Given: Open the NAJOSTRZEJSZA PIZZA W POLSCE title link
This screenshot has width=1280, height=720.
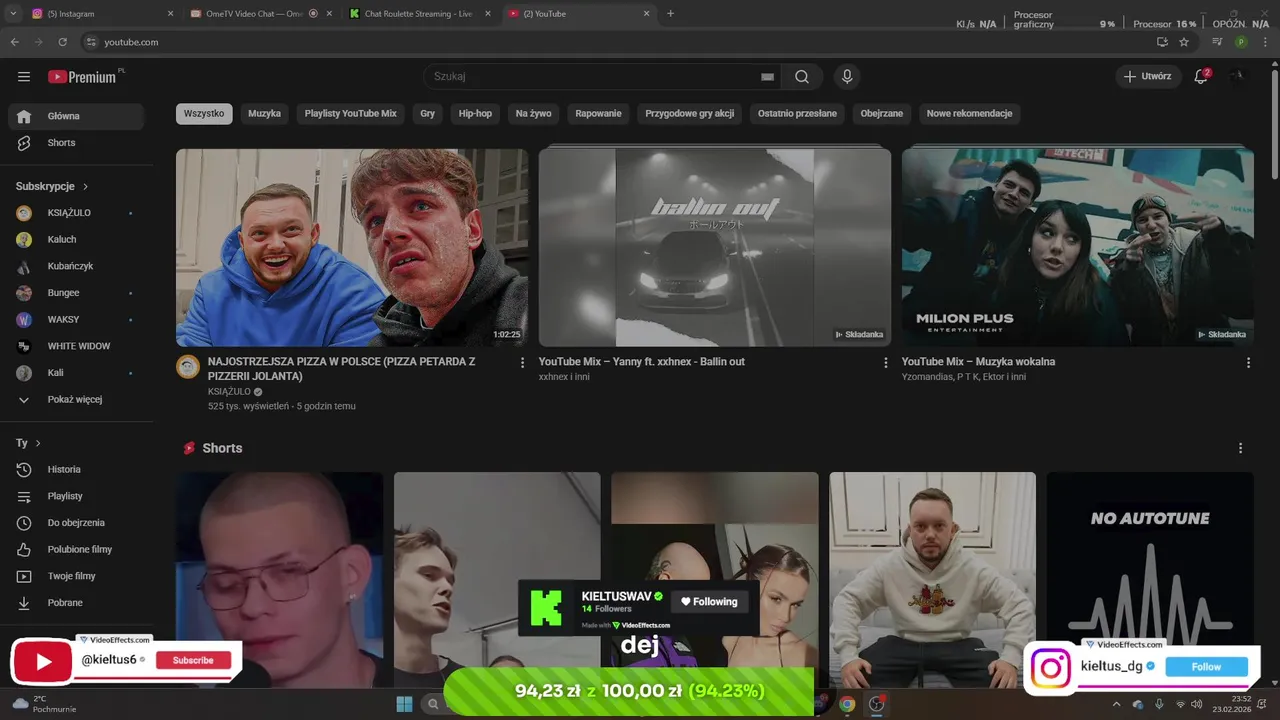Looking at the screenshot, I should (341, 369).
